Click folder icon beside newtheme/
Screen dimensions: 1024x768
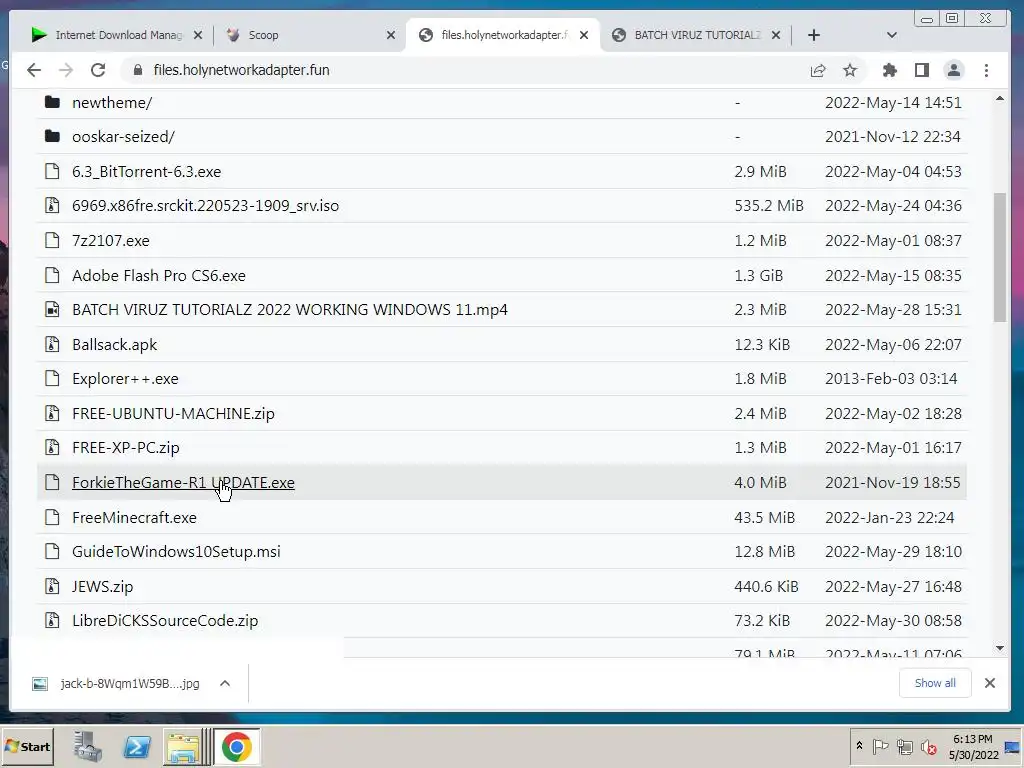pyautogui.click(x=52, y=102)
